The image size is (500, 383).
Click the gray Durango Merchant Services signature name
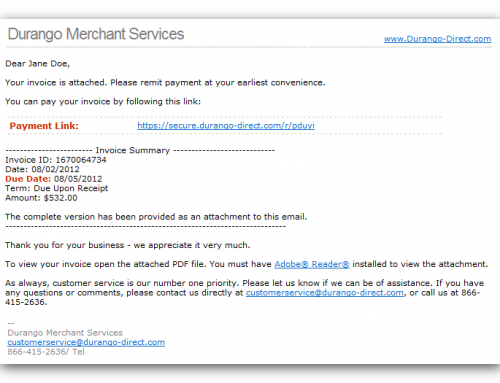coord(65,333)
